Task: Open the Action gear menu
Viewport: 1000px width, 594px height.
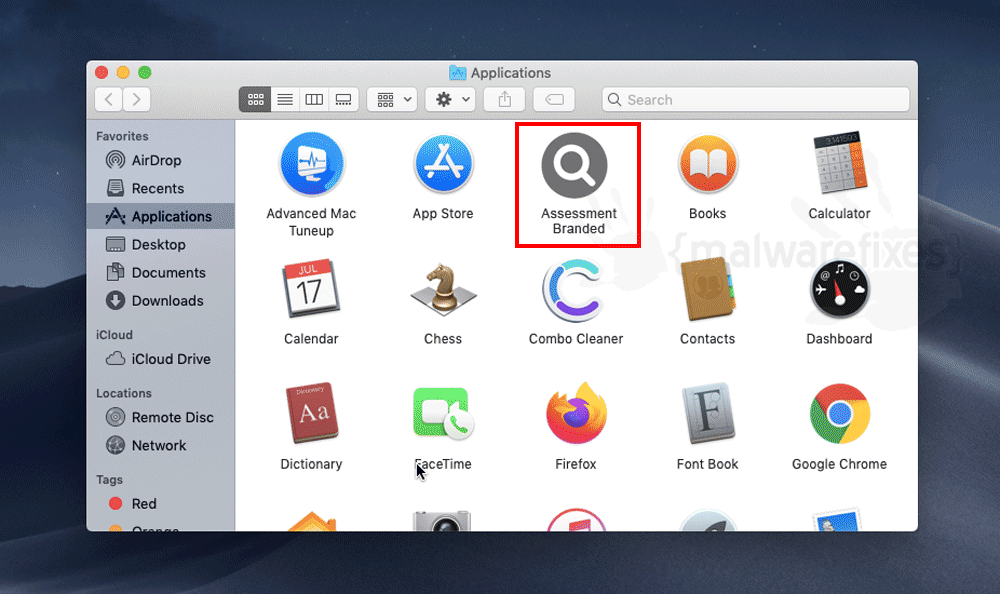Action: 451,100
